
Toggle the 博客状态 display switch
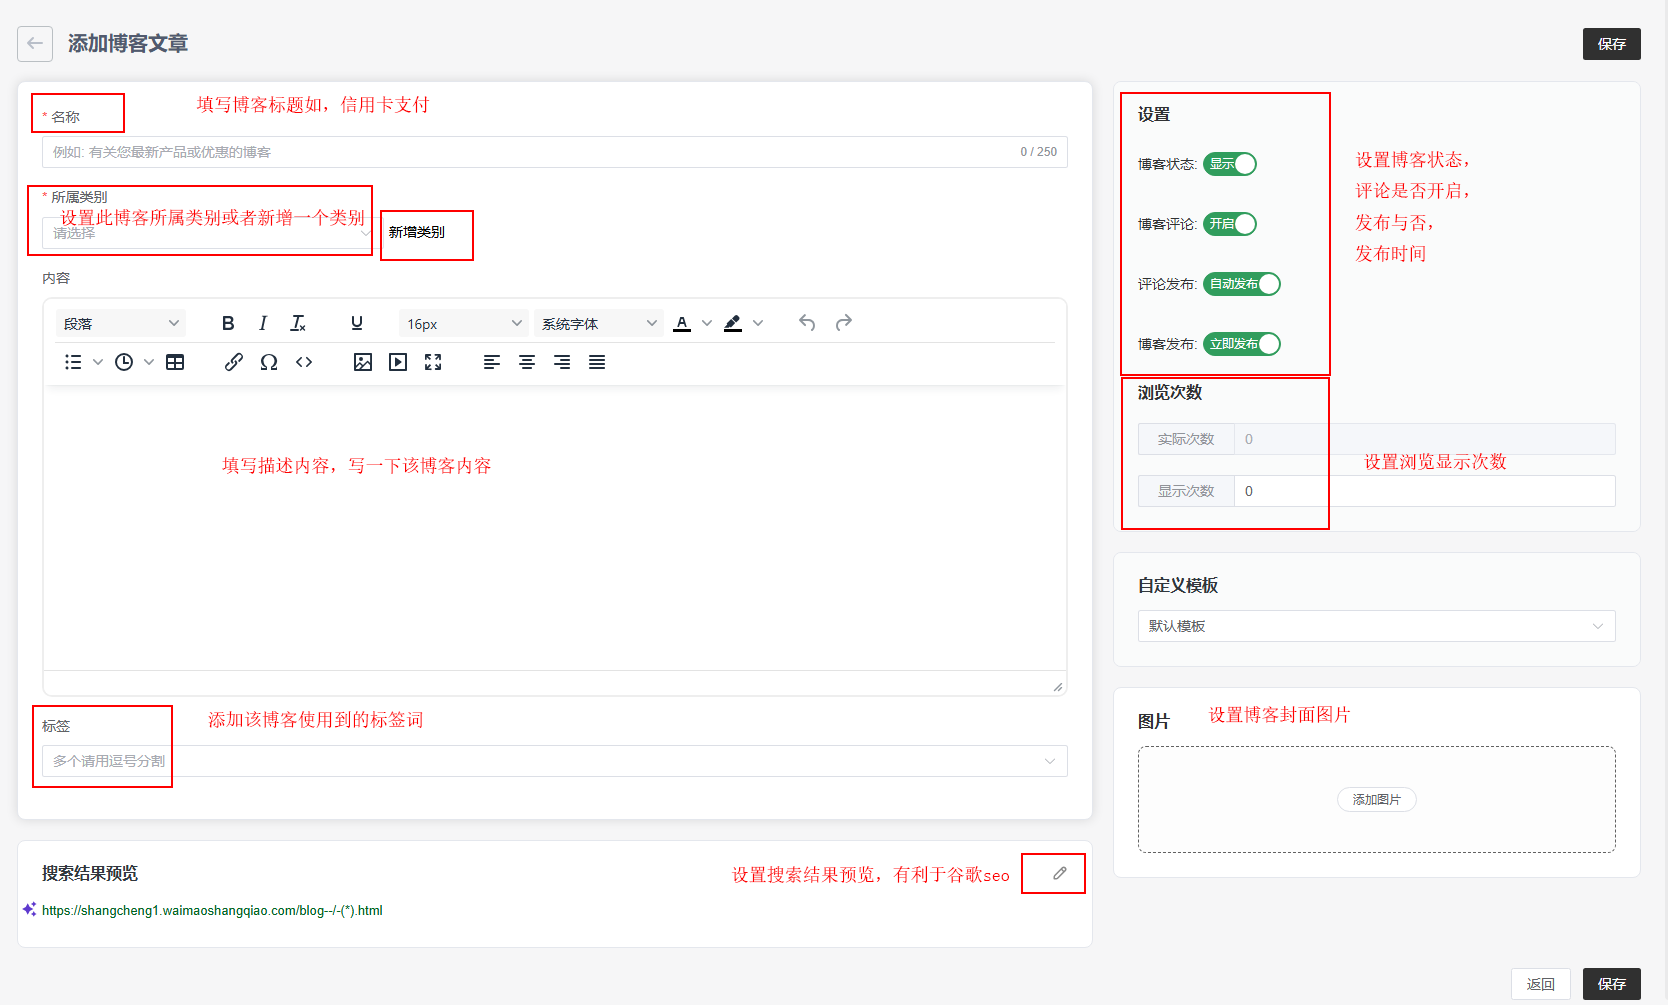click(x=1229, y=164)
